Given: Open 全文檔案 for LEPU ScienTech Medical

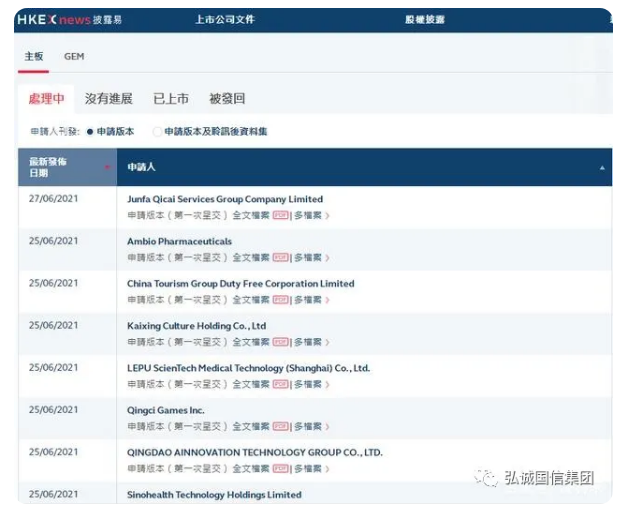Looking at the screenshot, I should [251, 384].
